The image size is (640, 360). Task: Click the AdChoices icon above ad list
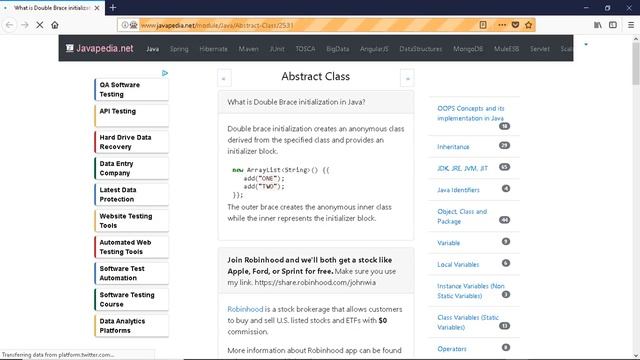click(x=165, y=73)
